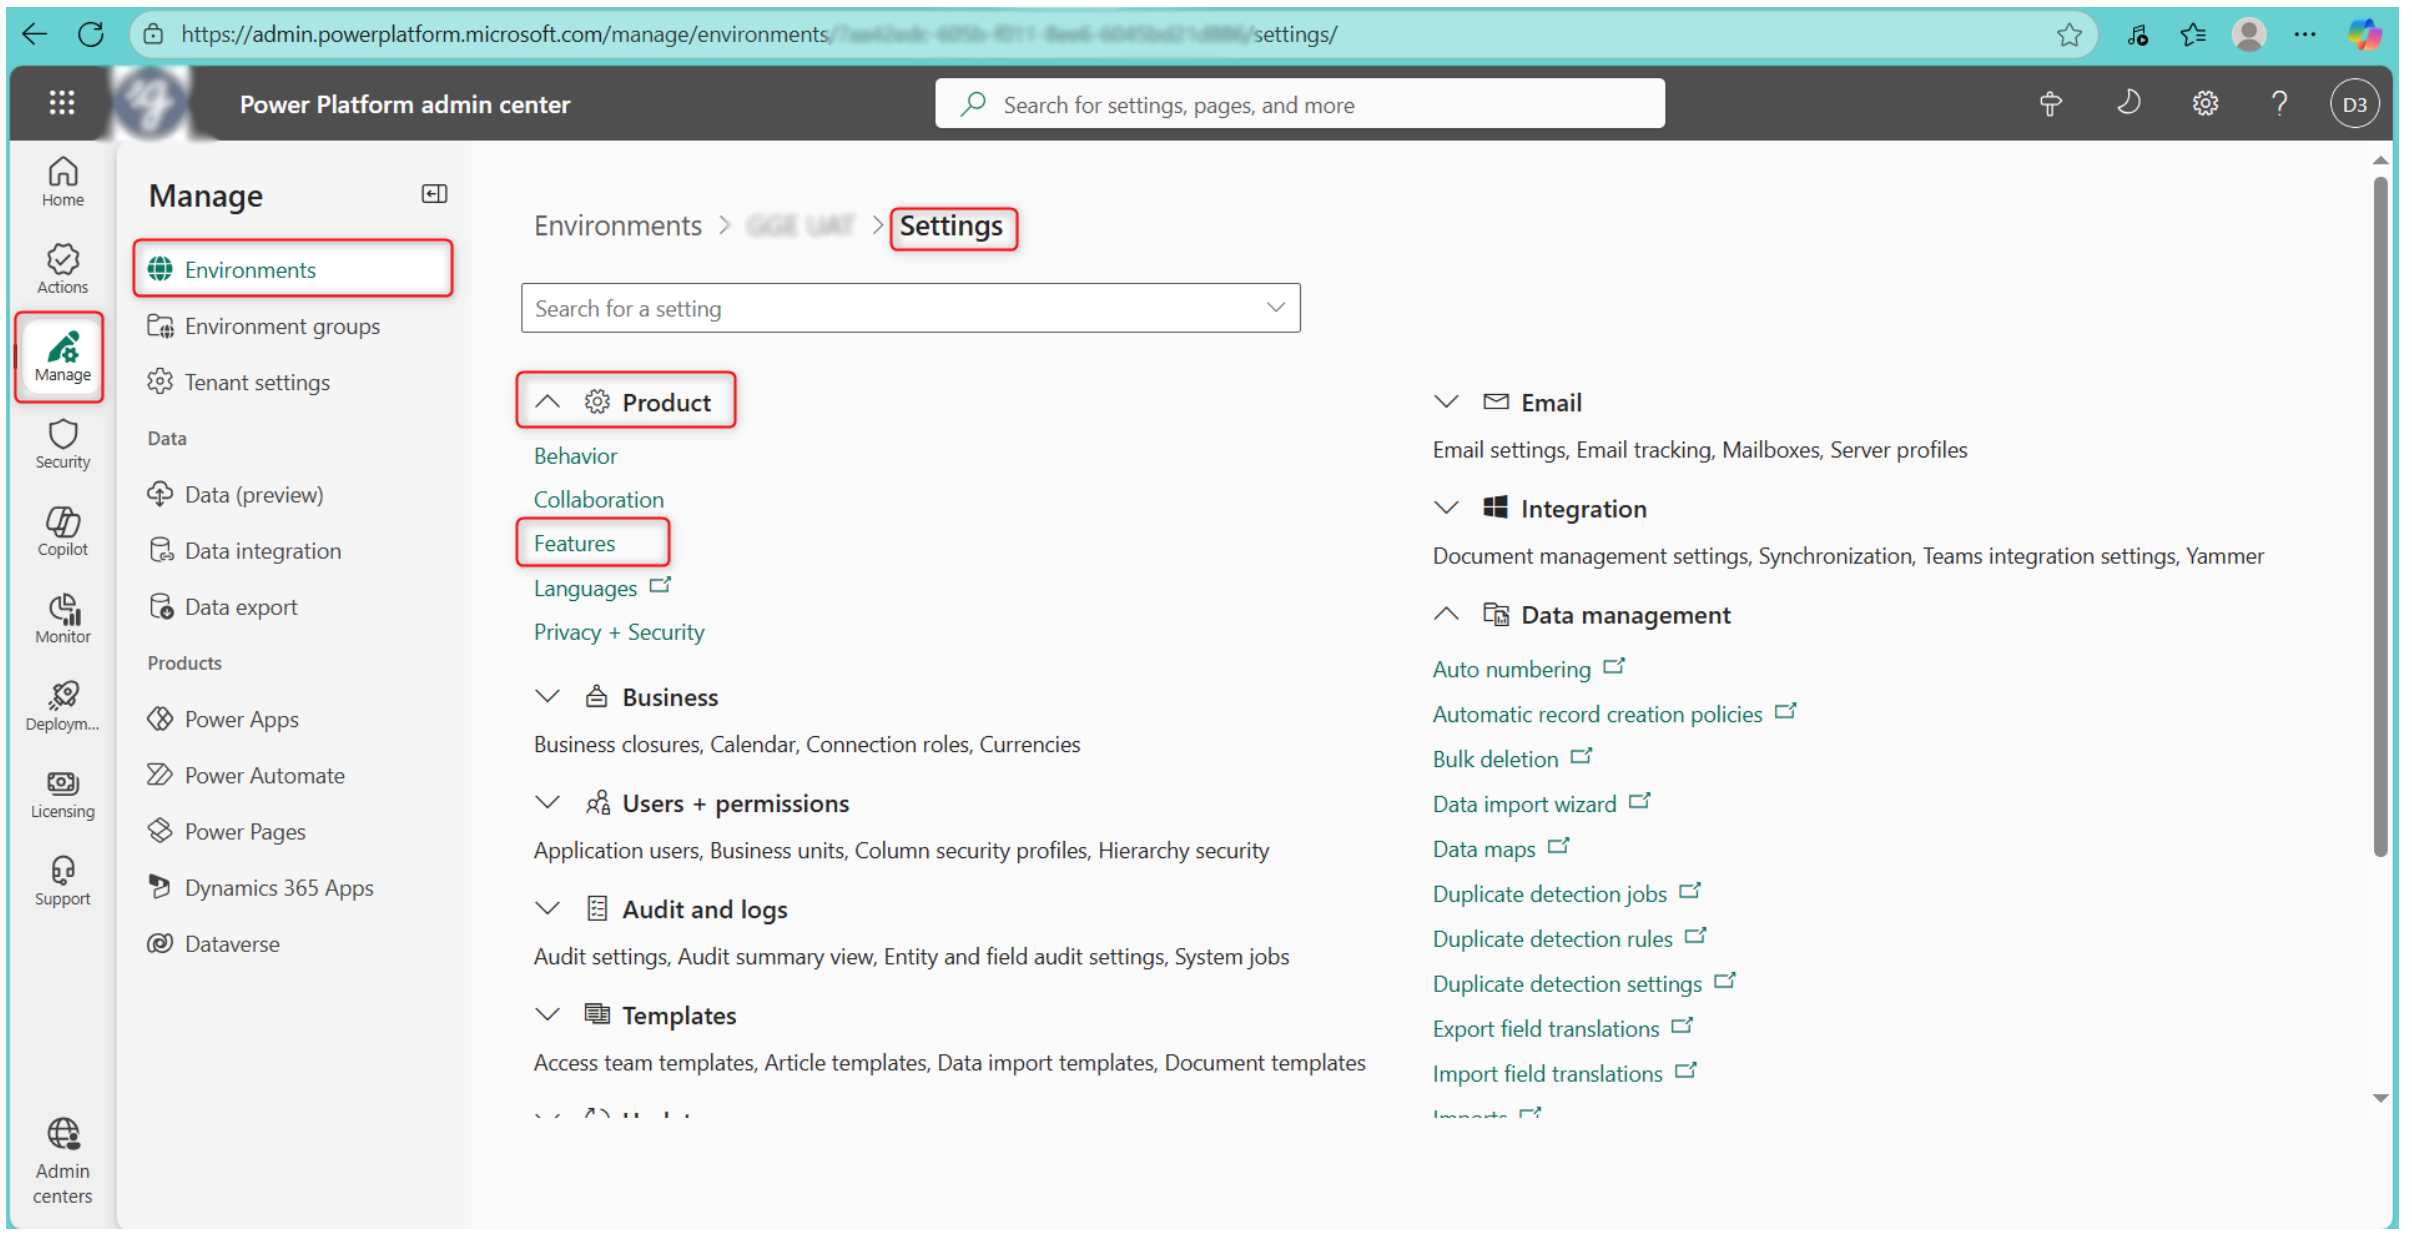Click the help question mark icon
2412x1236 pixels.
(2278, 103)
